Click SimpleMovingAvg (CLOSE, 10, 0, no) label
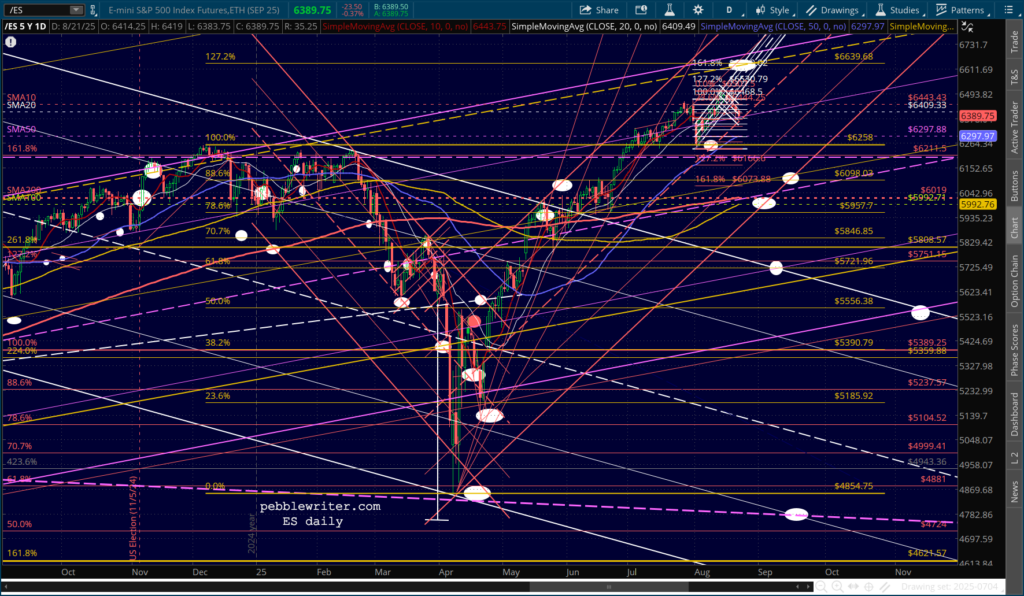1024x596 pixels. (396, 27)
